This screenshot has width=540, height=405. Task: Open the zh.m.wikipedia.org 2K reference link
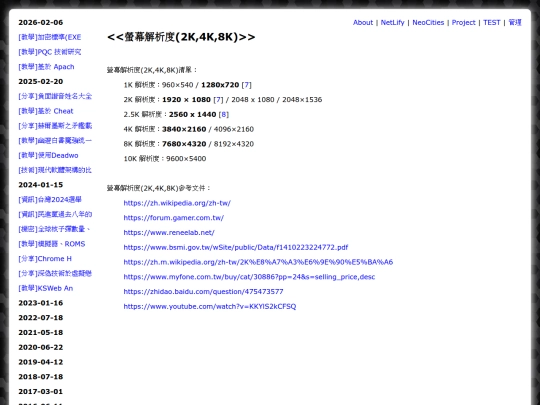258,262
